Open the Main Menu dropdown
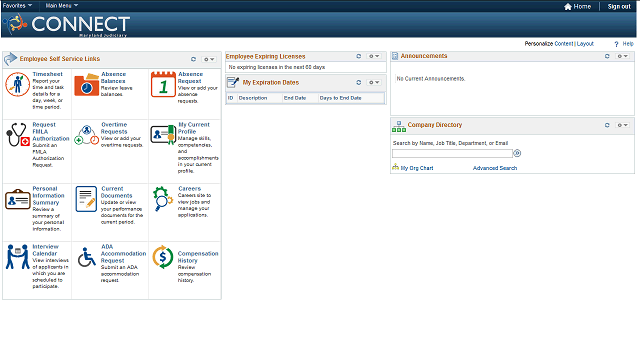 [x=62, y=6]
